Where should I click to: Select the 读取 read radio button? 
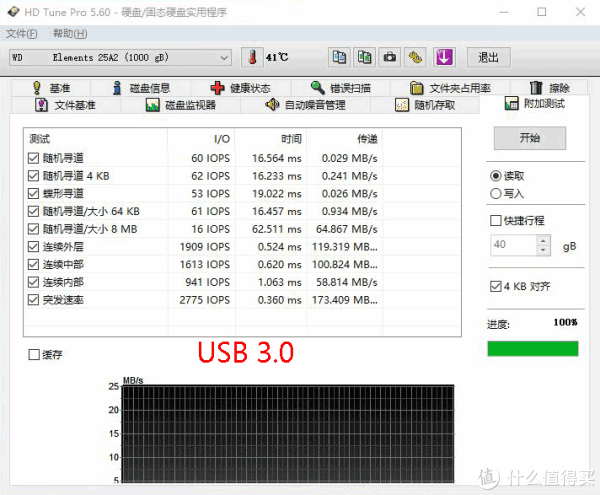[x=496, y=176]
